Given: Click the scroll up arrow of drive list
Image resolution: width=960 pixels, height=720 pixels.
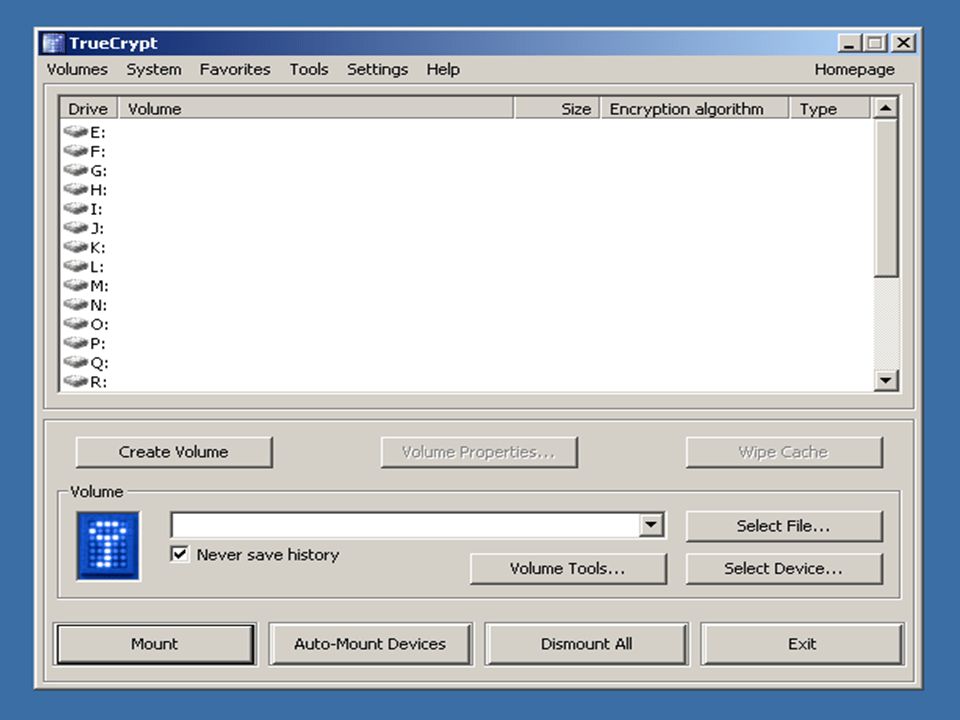Looking at the screenshot, I should click(886, 108).
